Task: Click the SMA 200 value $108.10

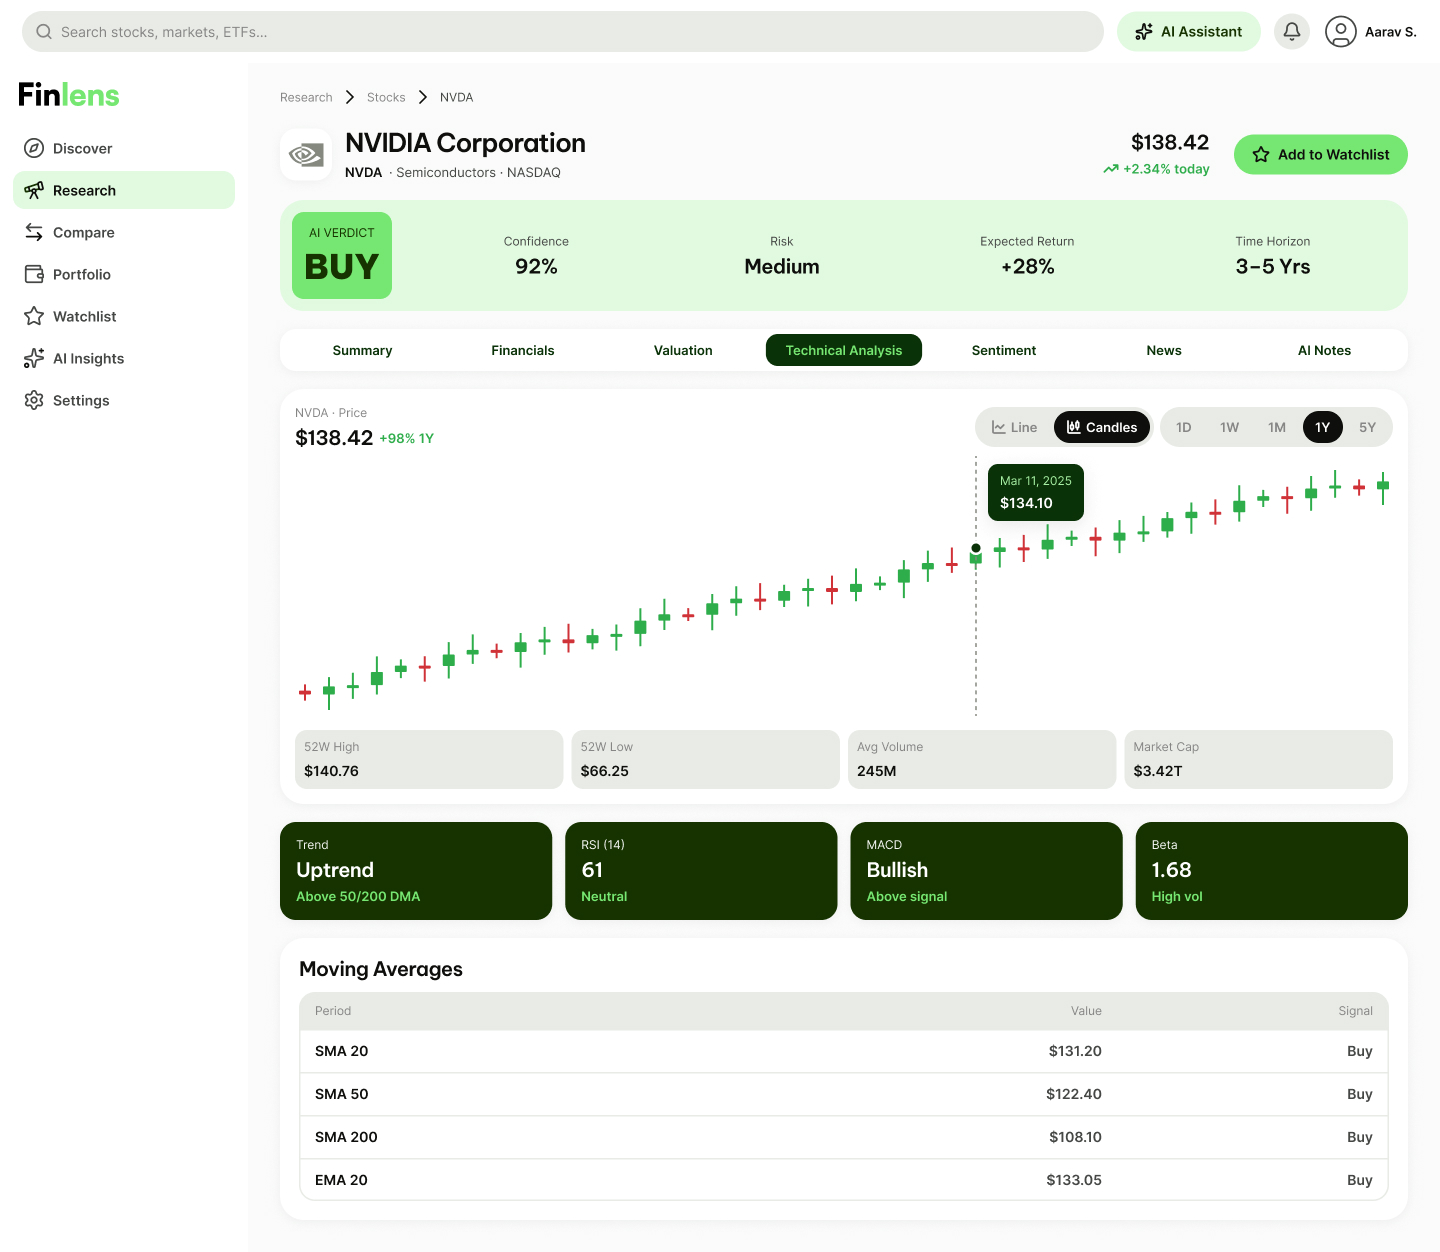Action: click(1075, 1137)
